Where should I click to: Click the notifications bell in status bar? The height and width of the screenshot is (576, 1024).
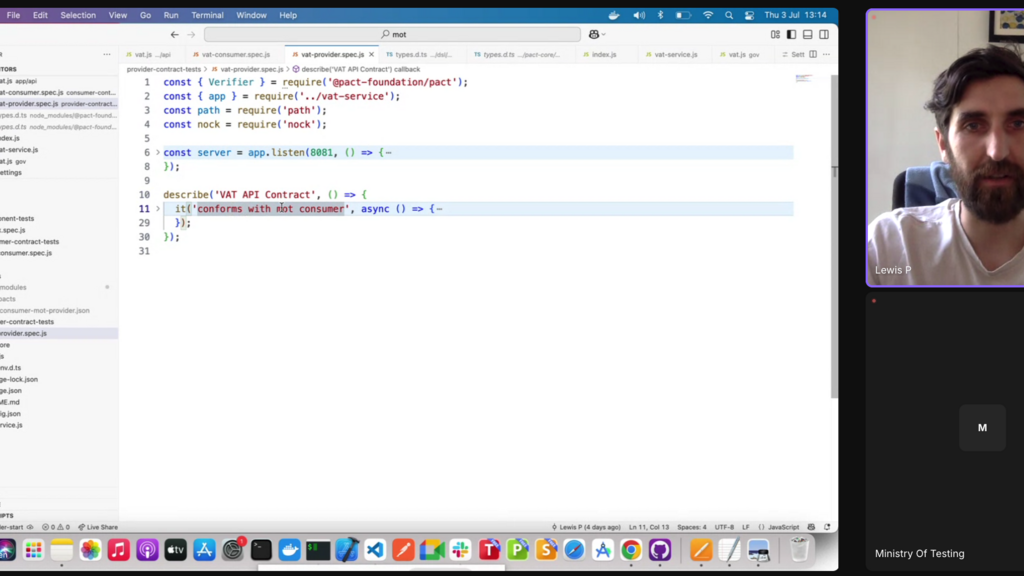click(x=827, y=527)
